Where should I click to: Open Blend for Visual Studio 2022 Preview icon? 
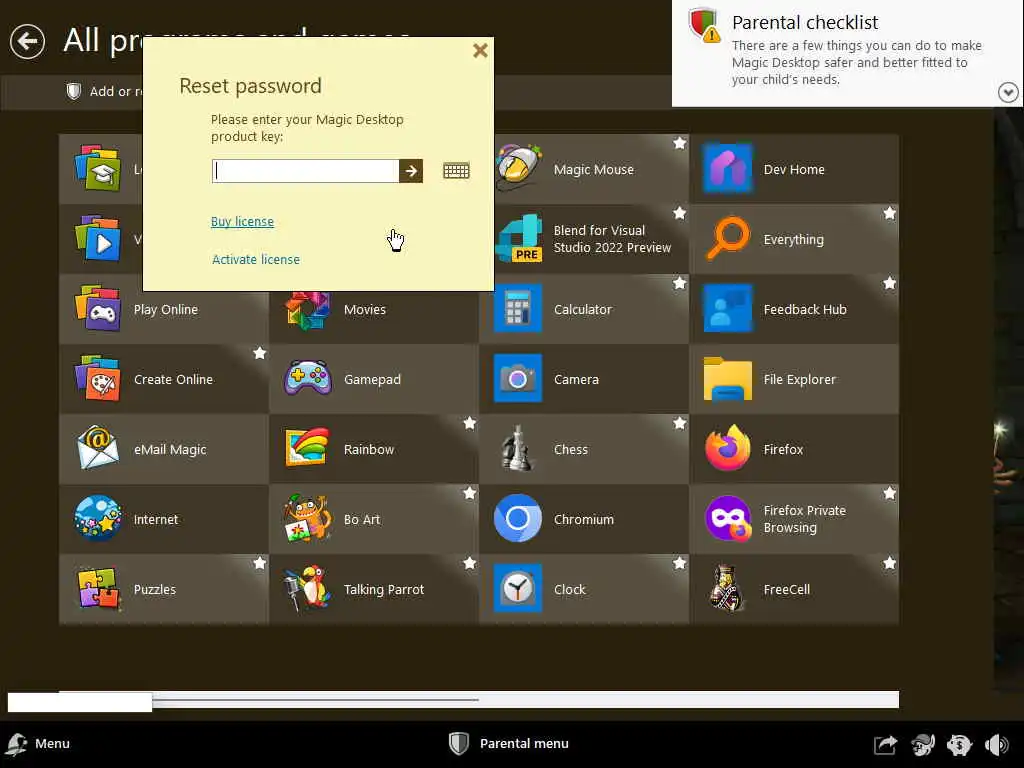tap(519, 239)
